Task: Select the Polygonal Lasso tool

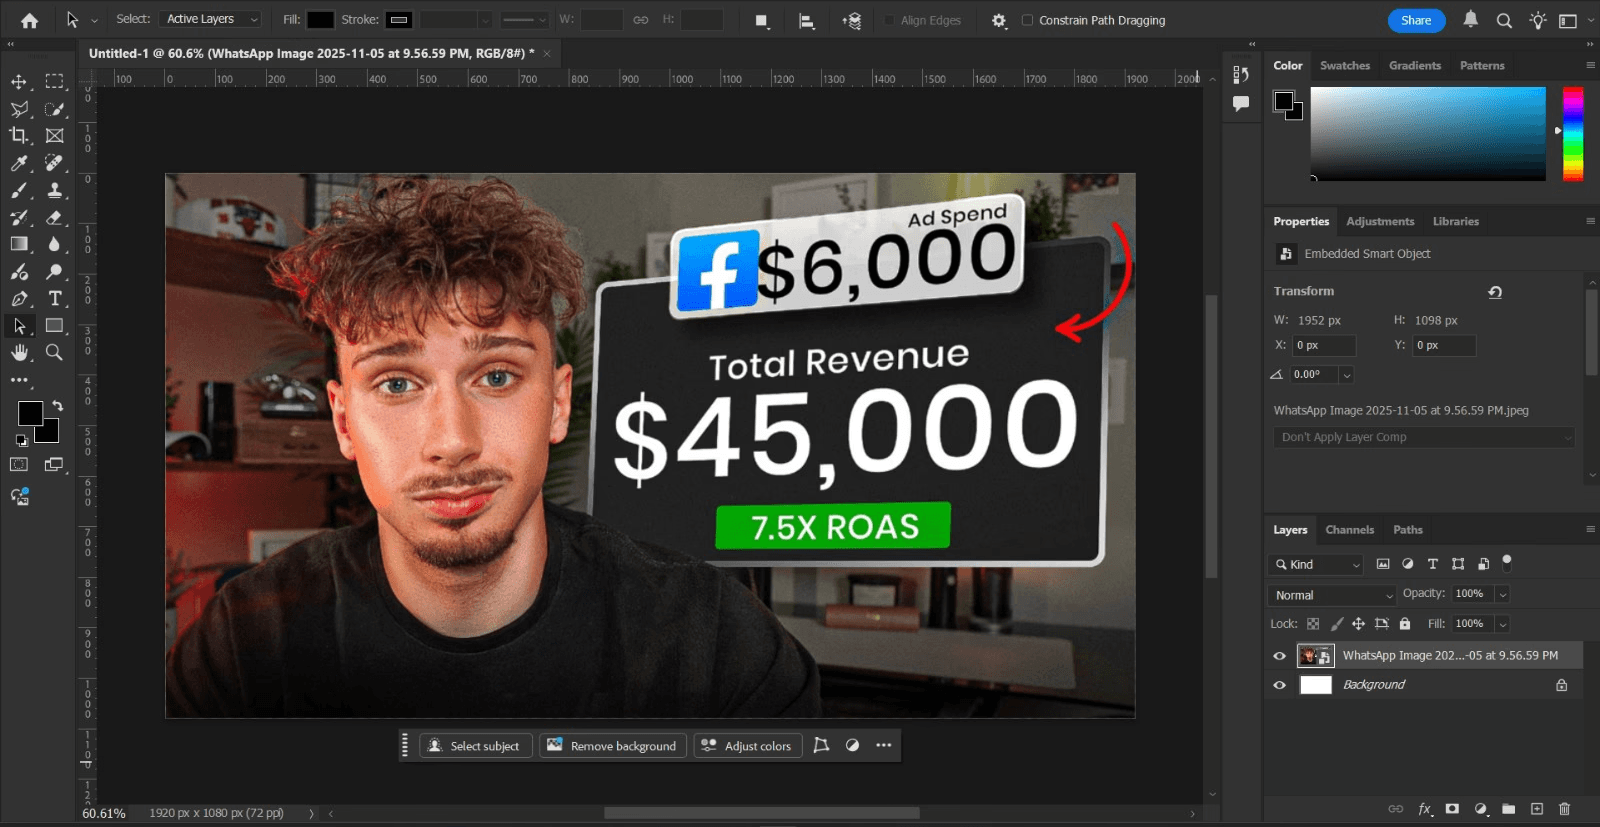Action: coord(19,109)
